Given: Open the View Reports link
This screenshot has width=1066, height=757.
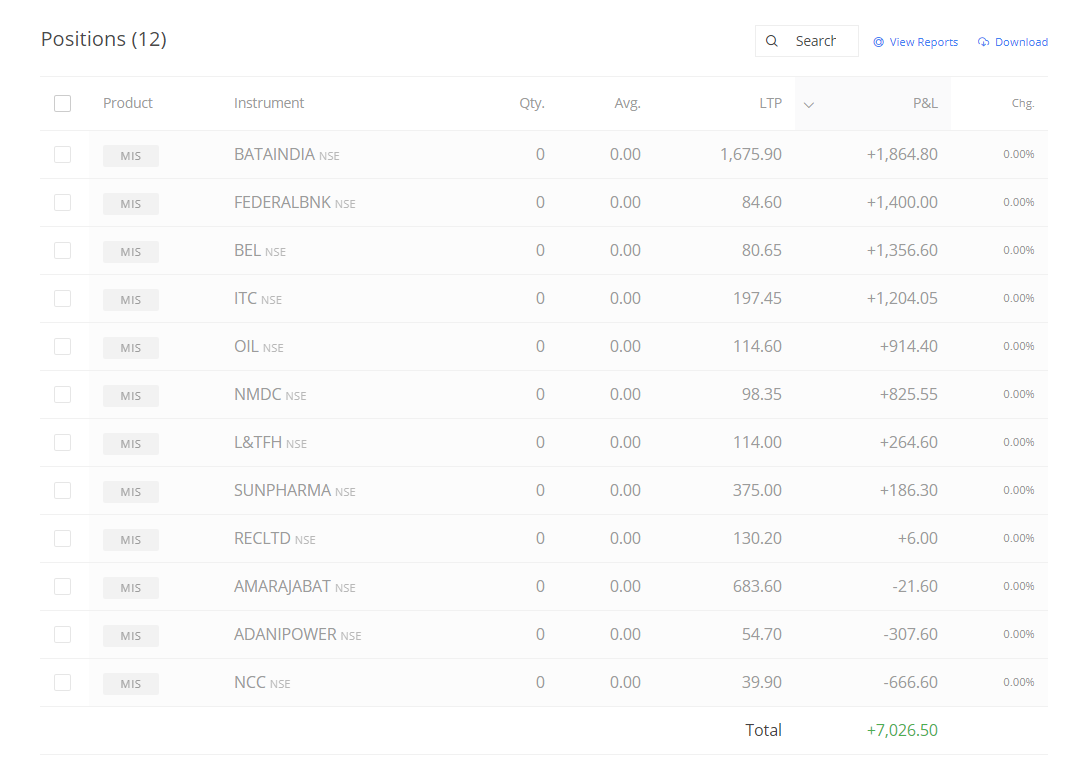Looking at the screenshot, I should pyautogui.click(x=916, y=42).
